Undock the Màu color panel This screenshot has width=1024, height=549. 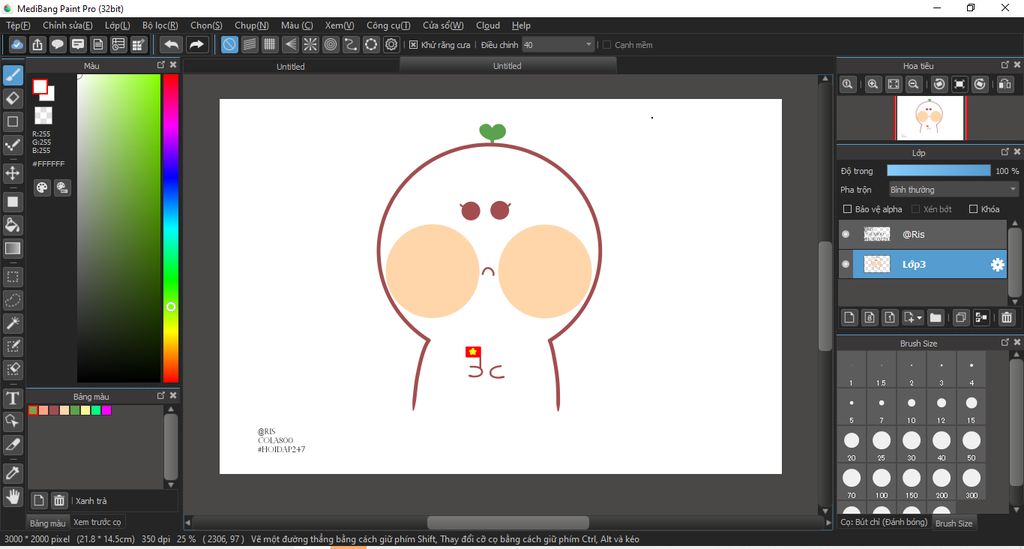coord(161,65)
